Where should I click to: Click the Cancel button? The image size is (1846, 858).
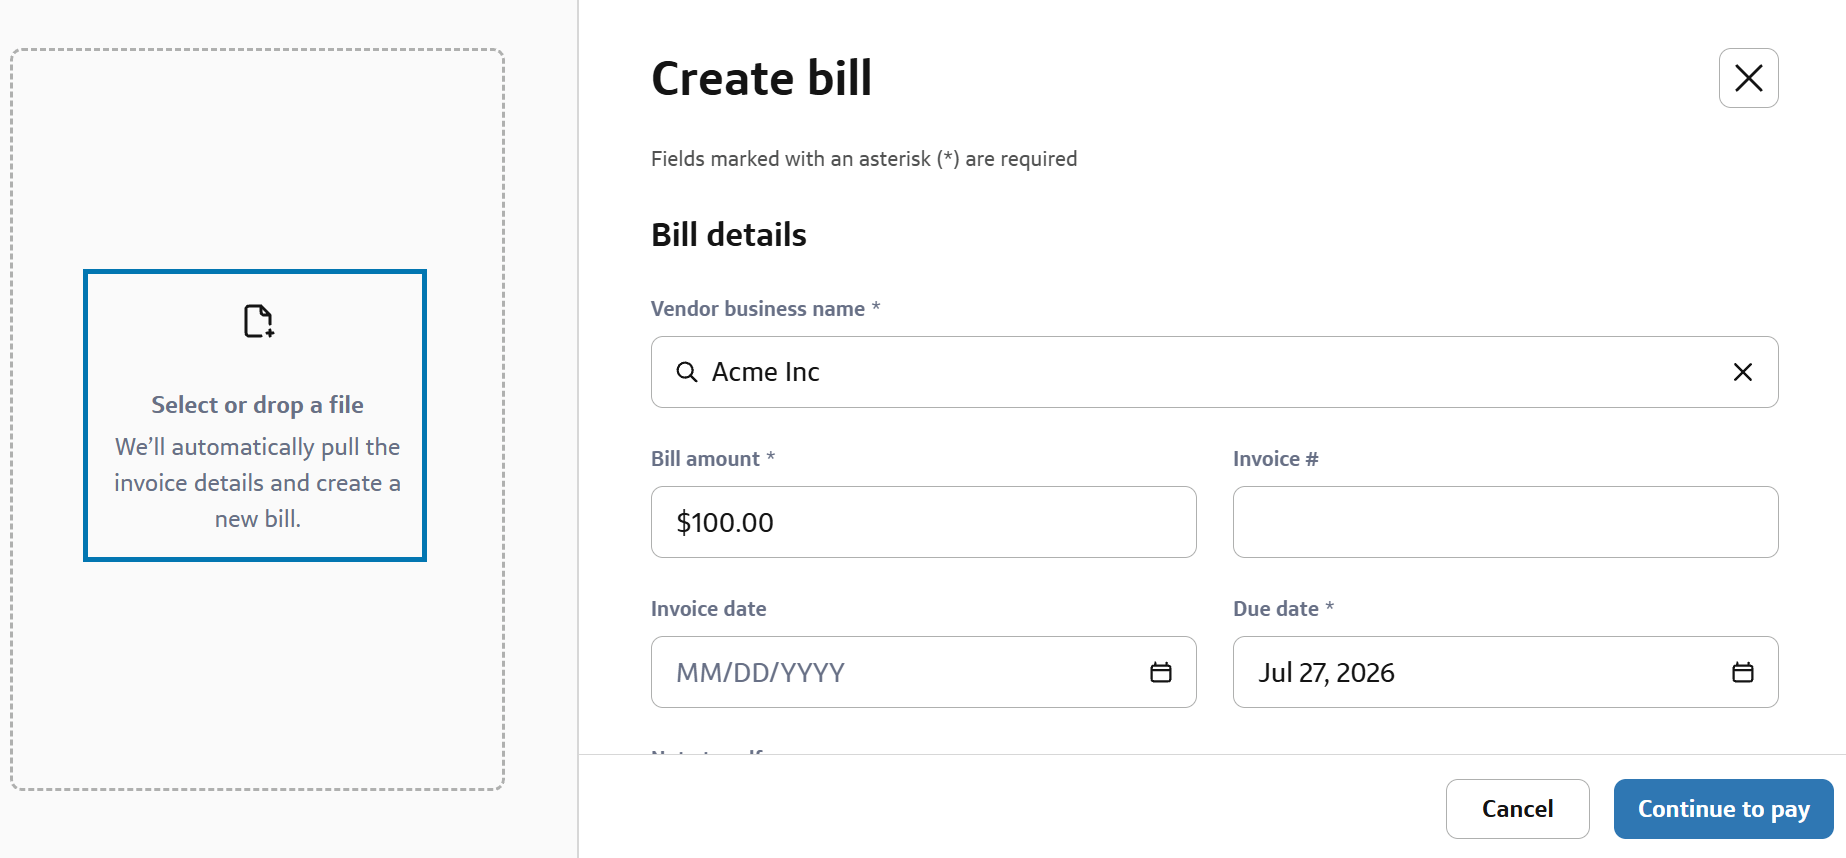point(1517,809)
